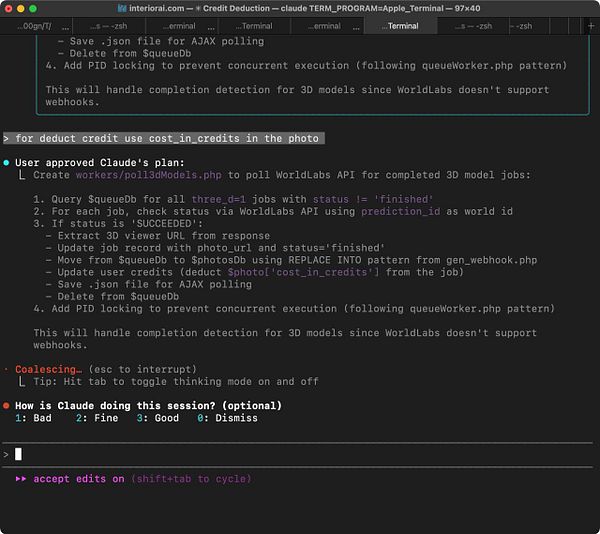This screenshot has height=534, width=600.
Task: Click the purple 'three_d=1' text
Action: (x=218, y=199)
